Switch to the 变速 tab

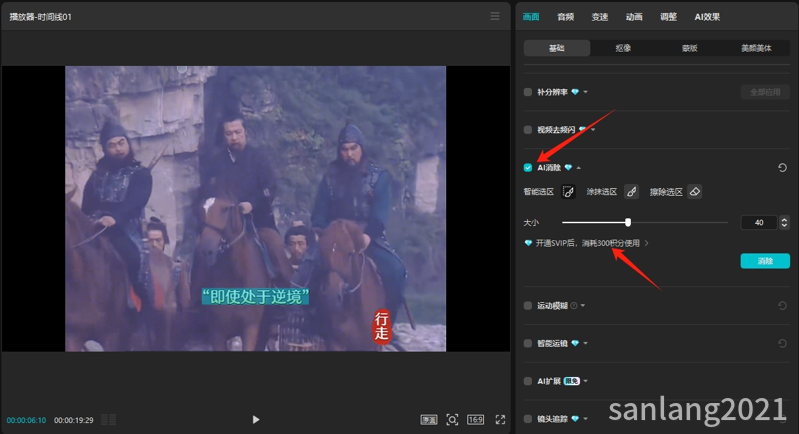pos(600,17)
